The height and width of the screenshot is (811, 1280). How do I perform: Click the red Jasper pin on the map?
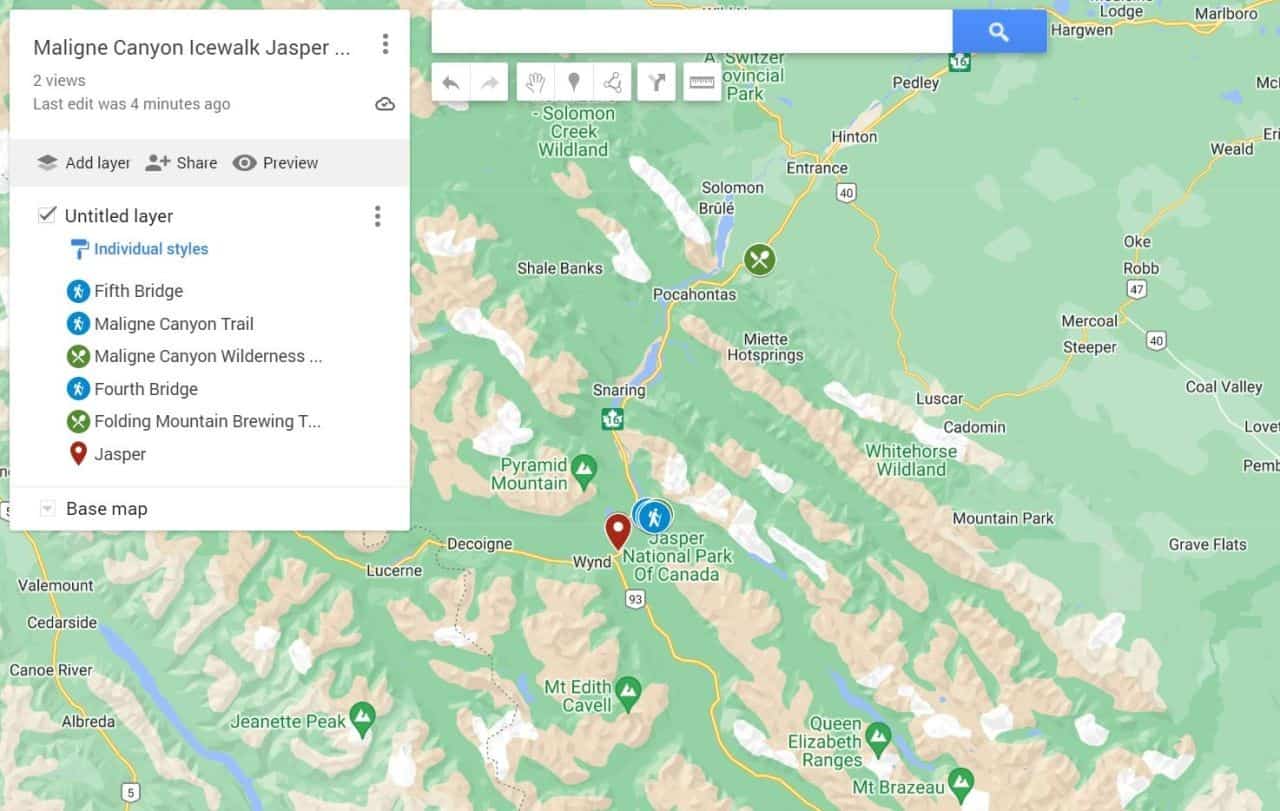(618, 530)
